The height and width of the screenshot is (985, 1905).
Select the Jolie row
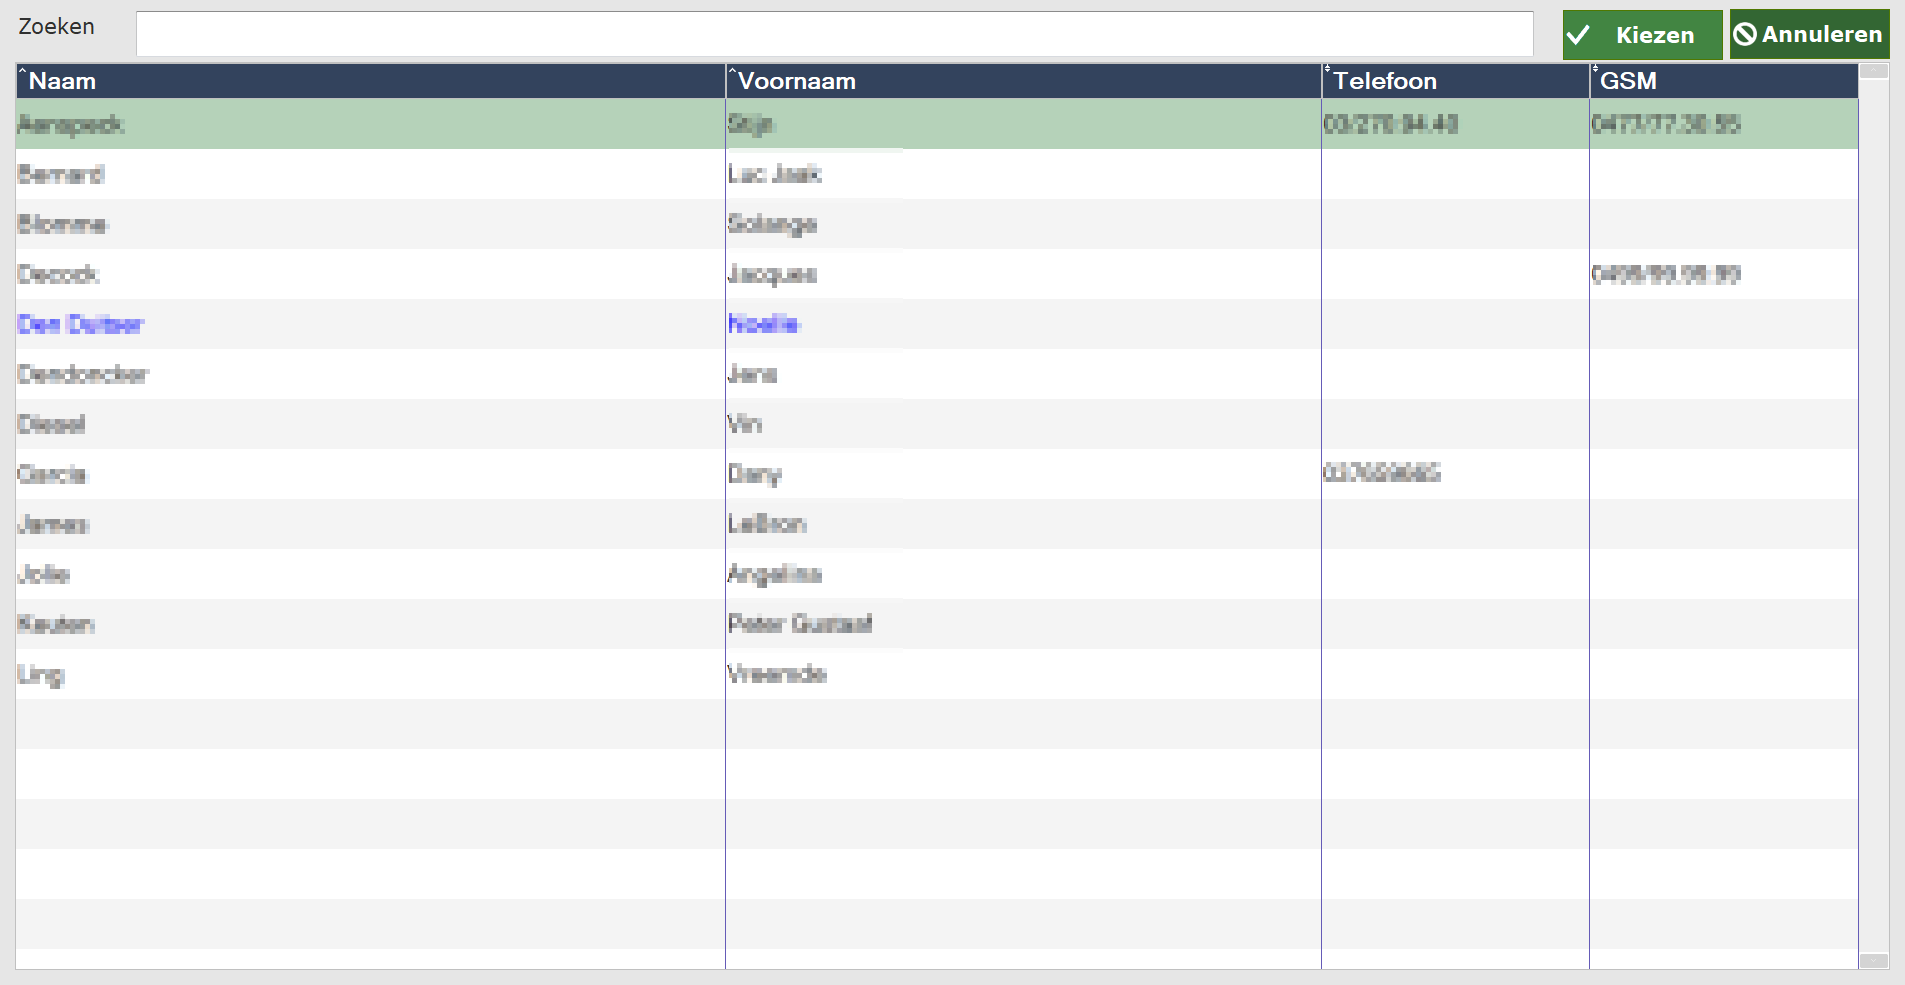click(x=937, y=574)
